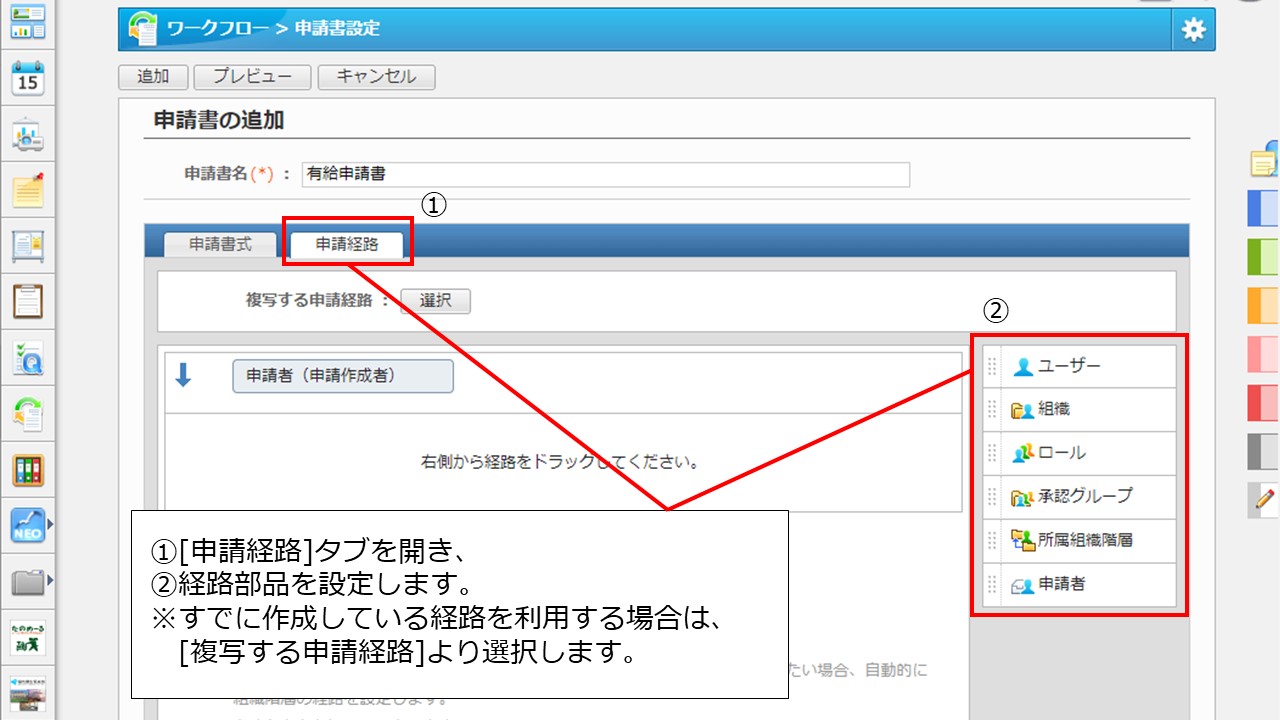Click the group icon for 承認グループ
The height and width of the screenshot is (720, 1280).
point(1022,497)
